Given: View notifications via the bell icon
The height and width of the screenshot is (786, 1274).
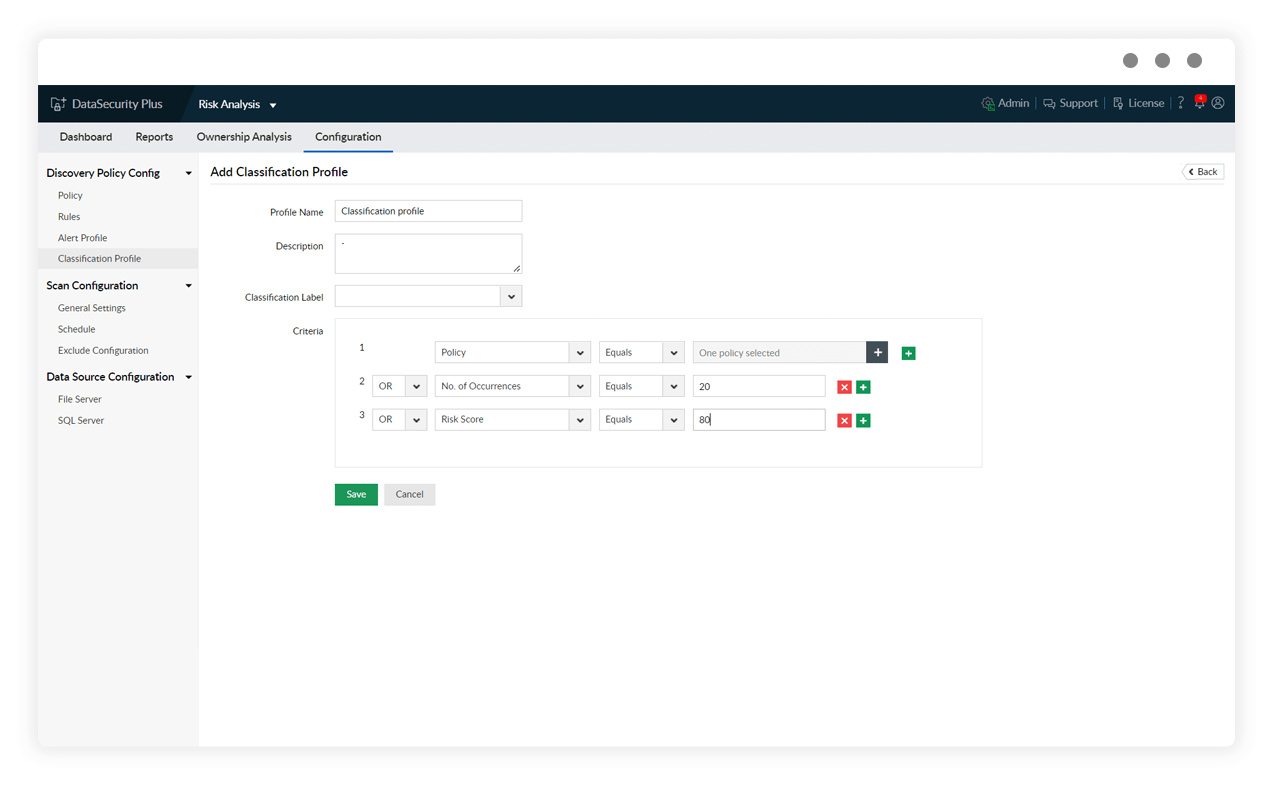Looking at the screenshot, I should pyautogui.click(x=1199, y=103).
